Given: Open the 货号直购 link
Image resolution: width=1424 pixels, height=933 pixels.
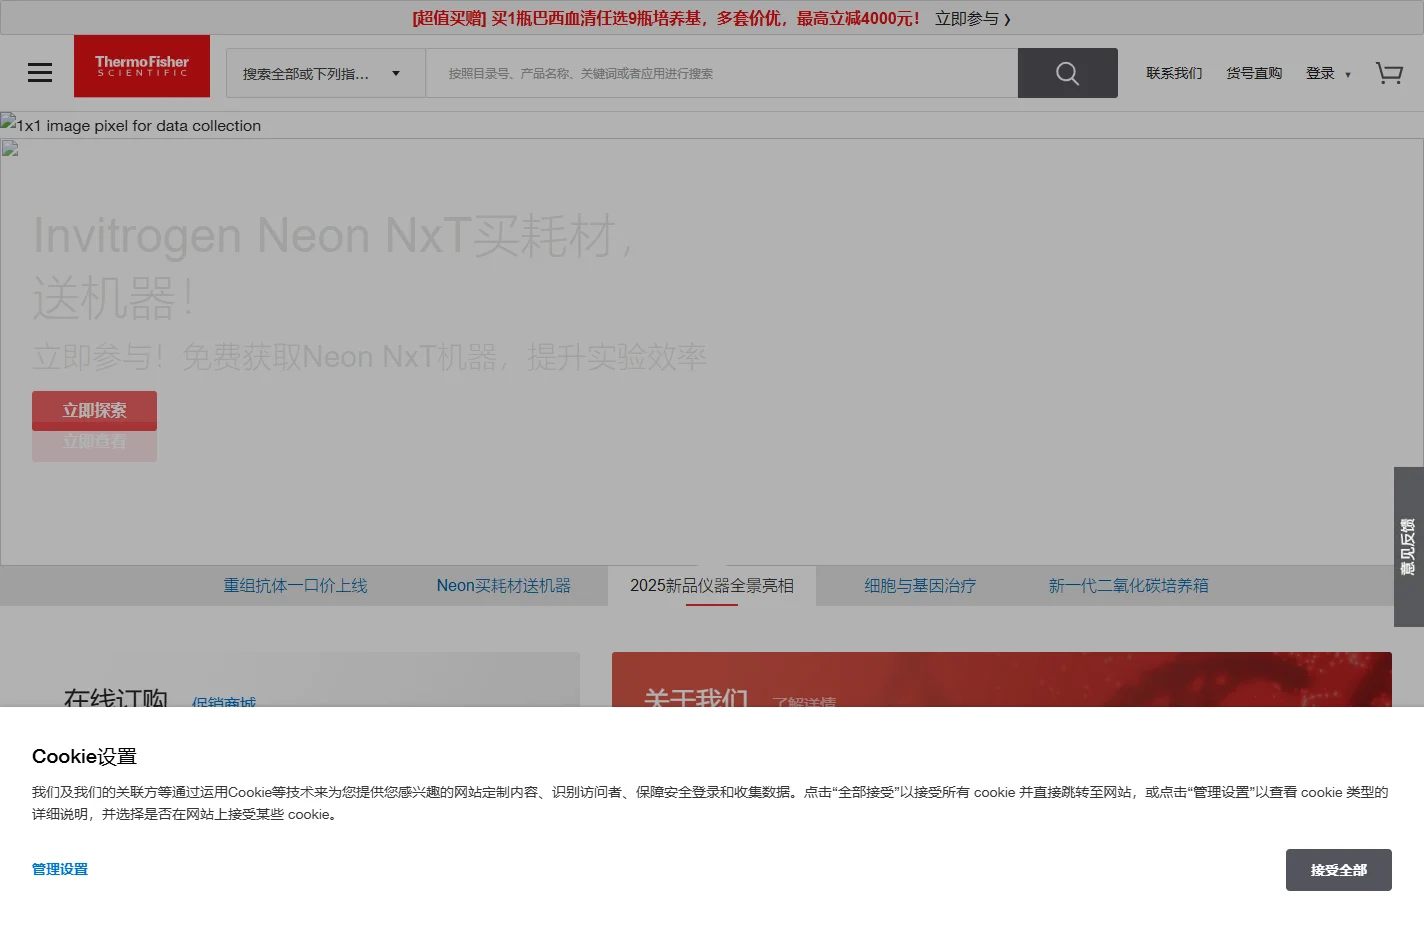Looking at the screenshot, I should pyautogui.click(x=1254, y=73).
